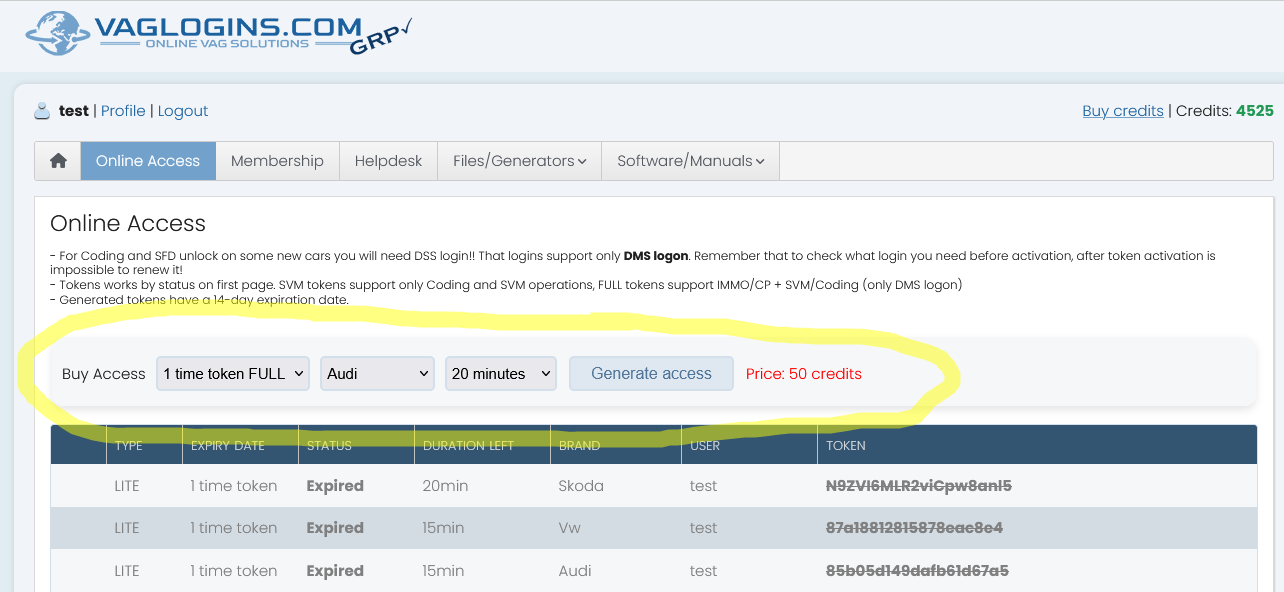Switch to the Online Access tab
The width and height of the screenshot is (1284, 592).
click(148, 161)
